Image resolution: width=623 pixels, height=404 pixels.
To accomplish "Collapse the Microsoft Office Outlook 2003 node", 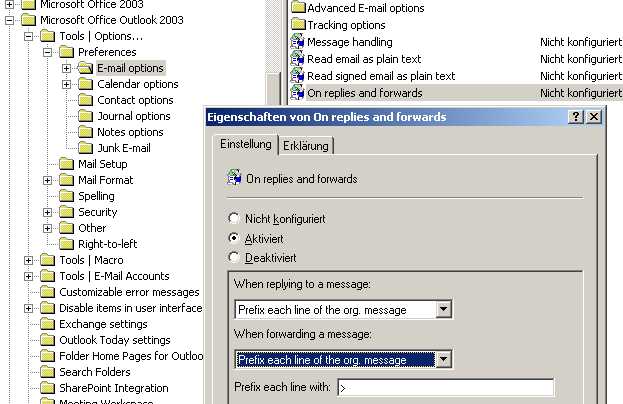I will [x=9, y=20].
